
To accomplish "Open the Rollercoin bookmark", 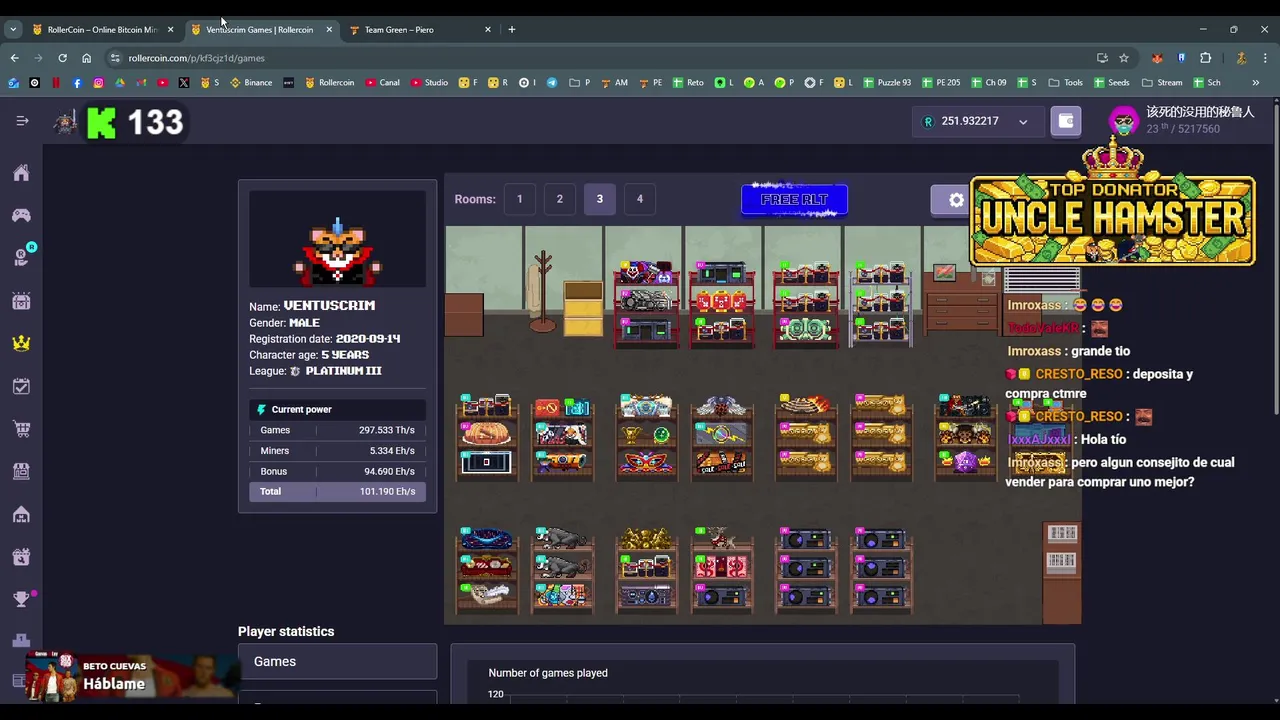I will tap(329, 83).
